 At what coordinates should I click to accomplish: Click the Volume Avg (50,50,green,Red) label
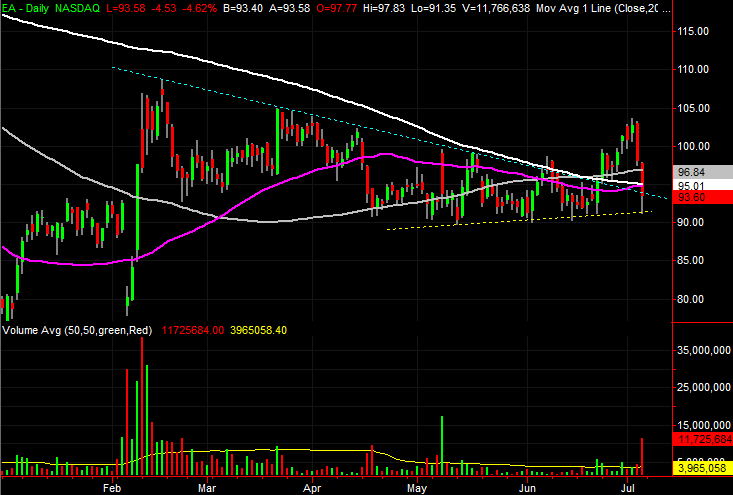77,330
